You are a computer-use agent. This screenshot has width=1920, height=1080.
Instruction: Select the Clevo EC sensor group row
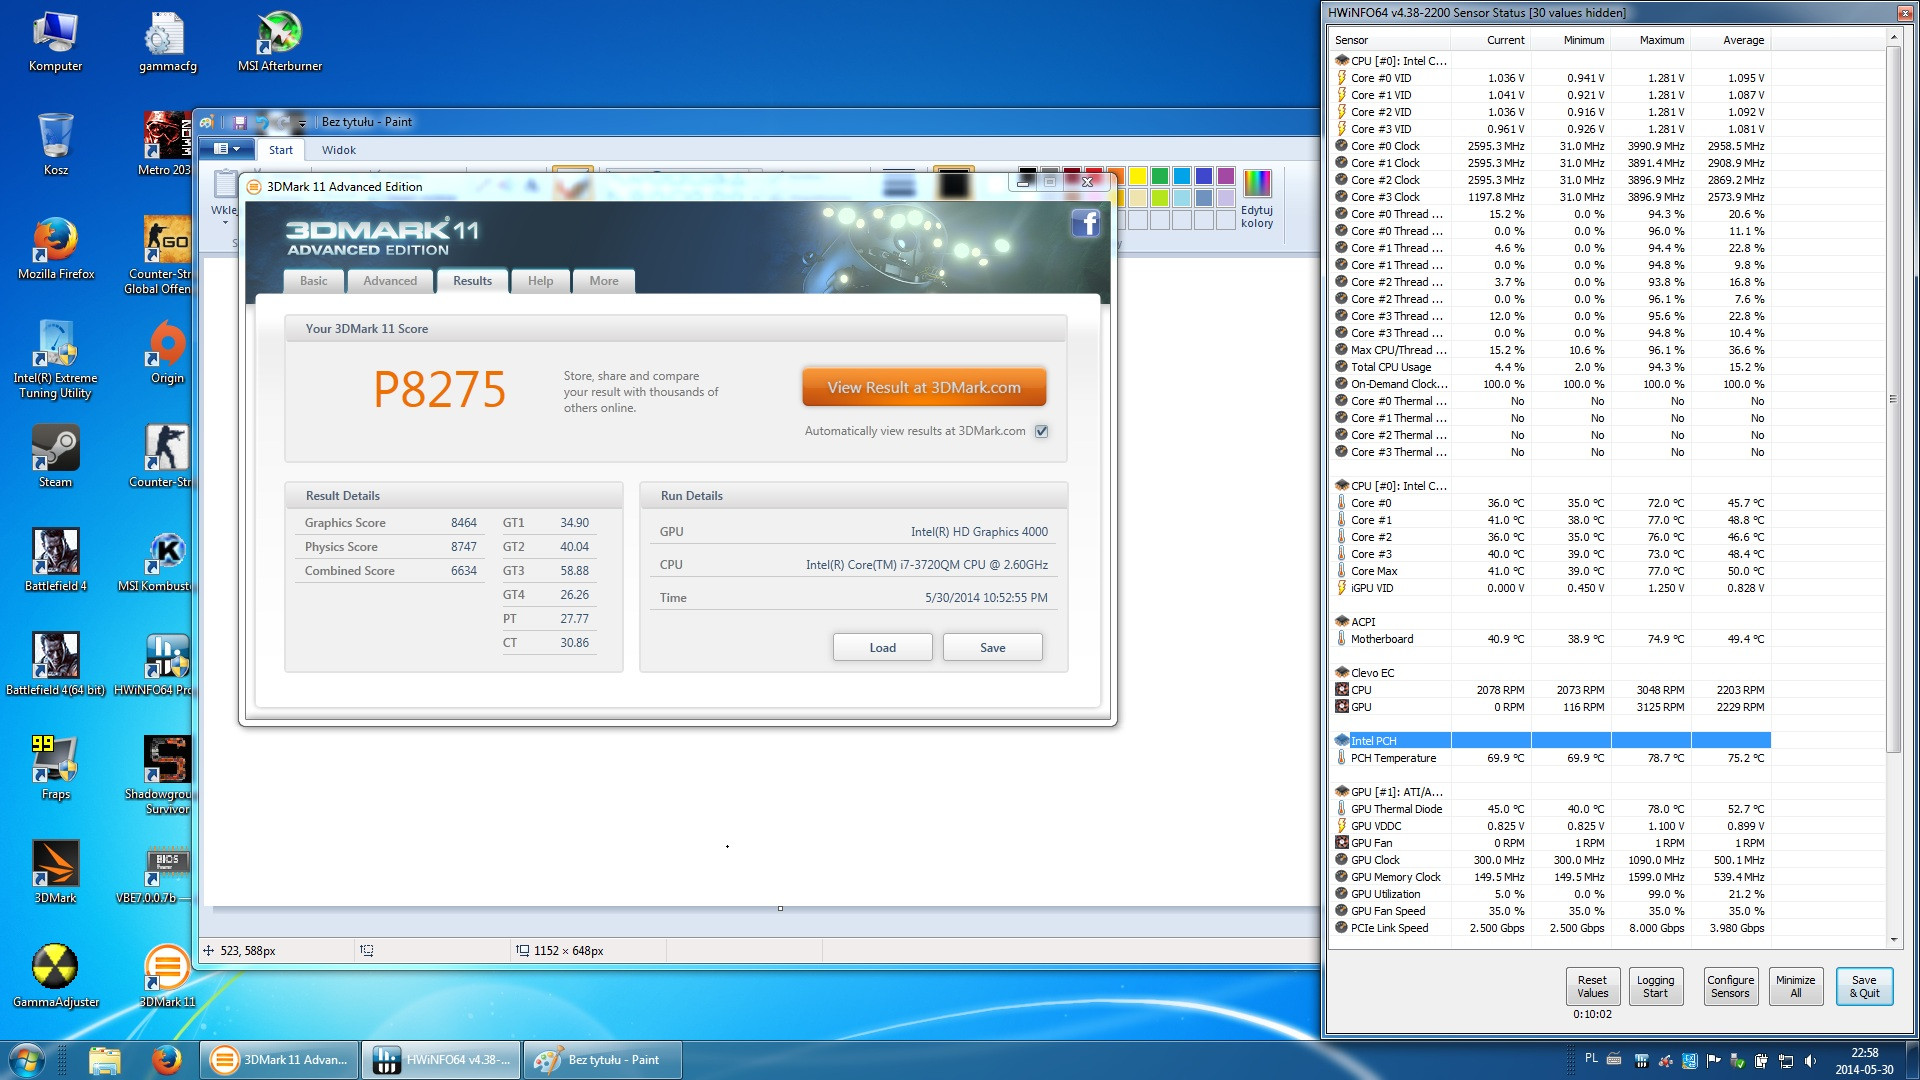click(x=1552, y=673)
